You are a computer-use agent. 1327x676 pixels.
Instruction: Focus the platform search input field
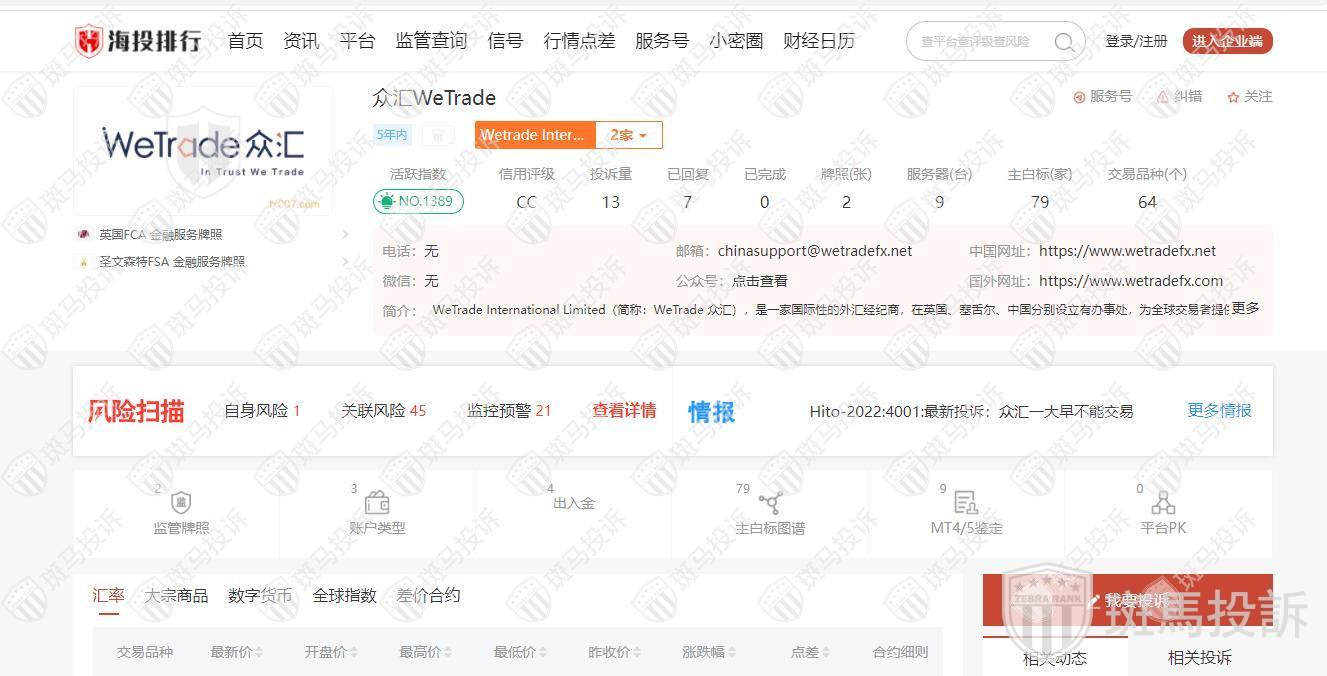click(980, 42)
